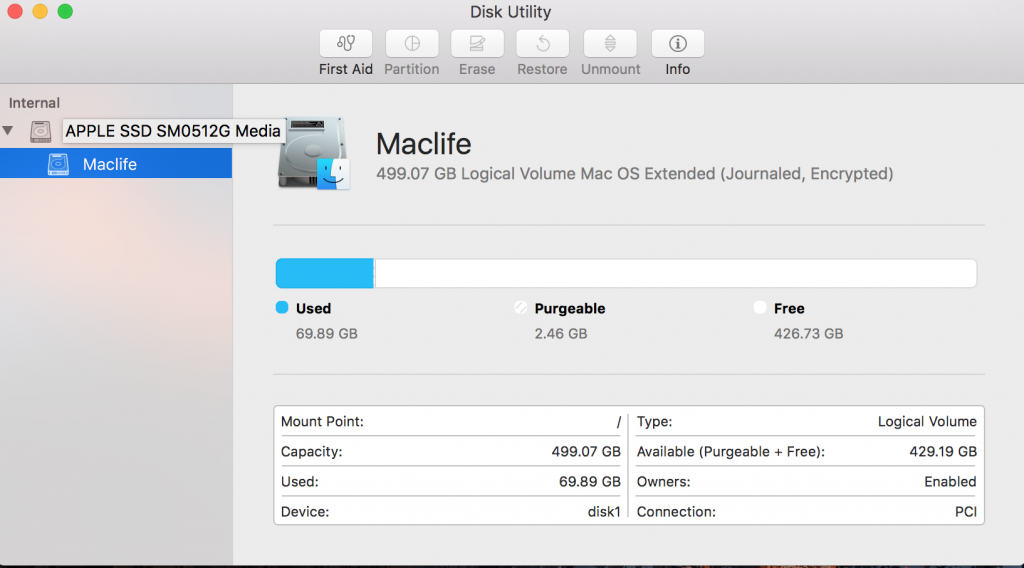Collapse the APPLE SSD disclosure triangle
Viewport: 1024px width, 568px height.
point(8,131)
